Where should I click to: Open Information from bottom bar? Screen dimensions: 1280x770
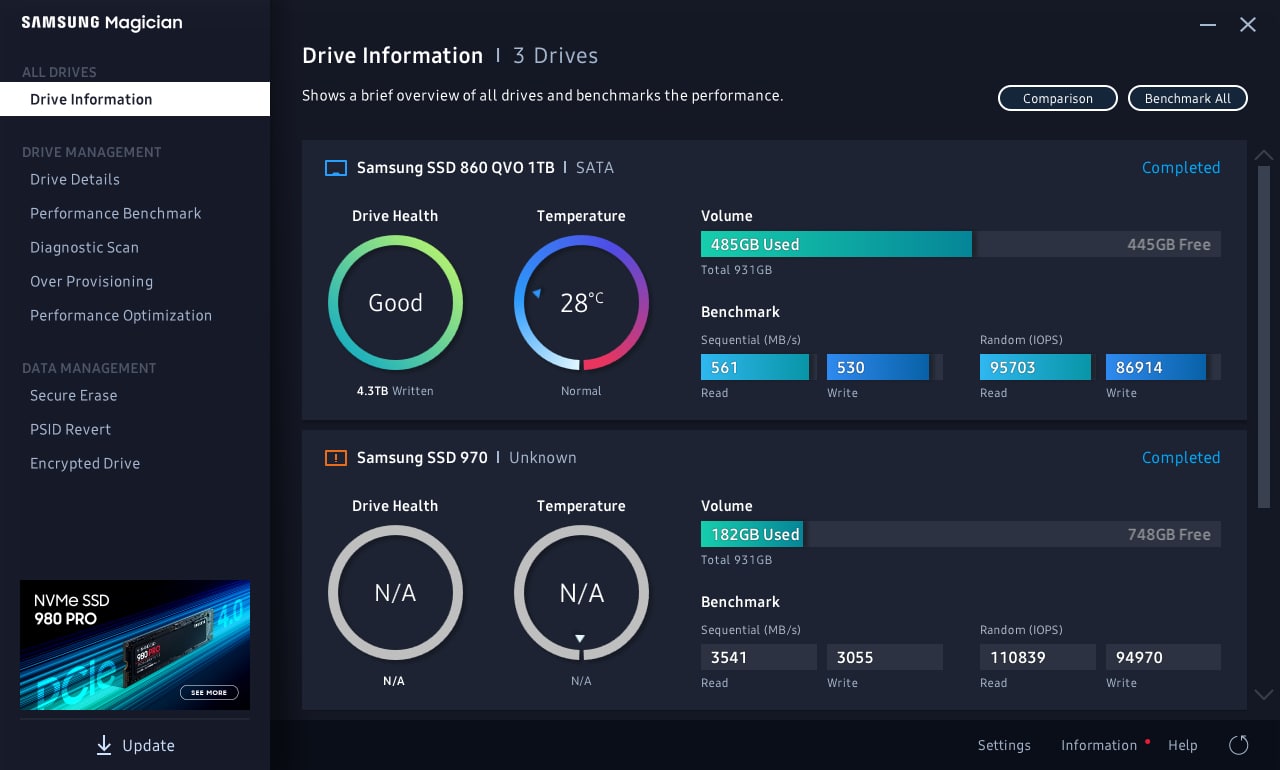1099,745
